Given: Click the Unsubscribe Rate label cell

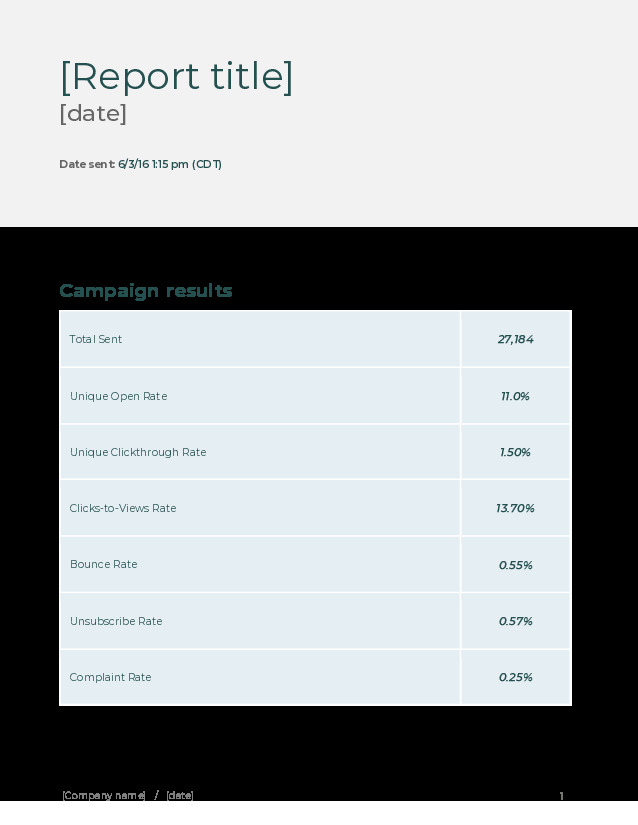Looking at the screenshot, I should pos(116,622).
